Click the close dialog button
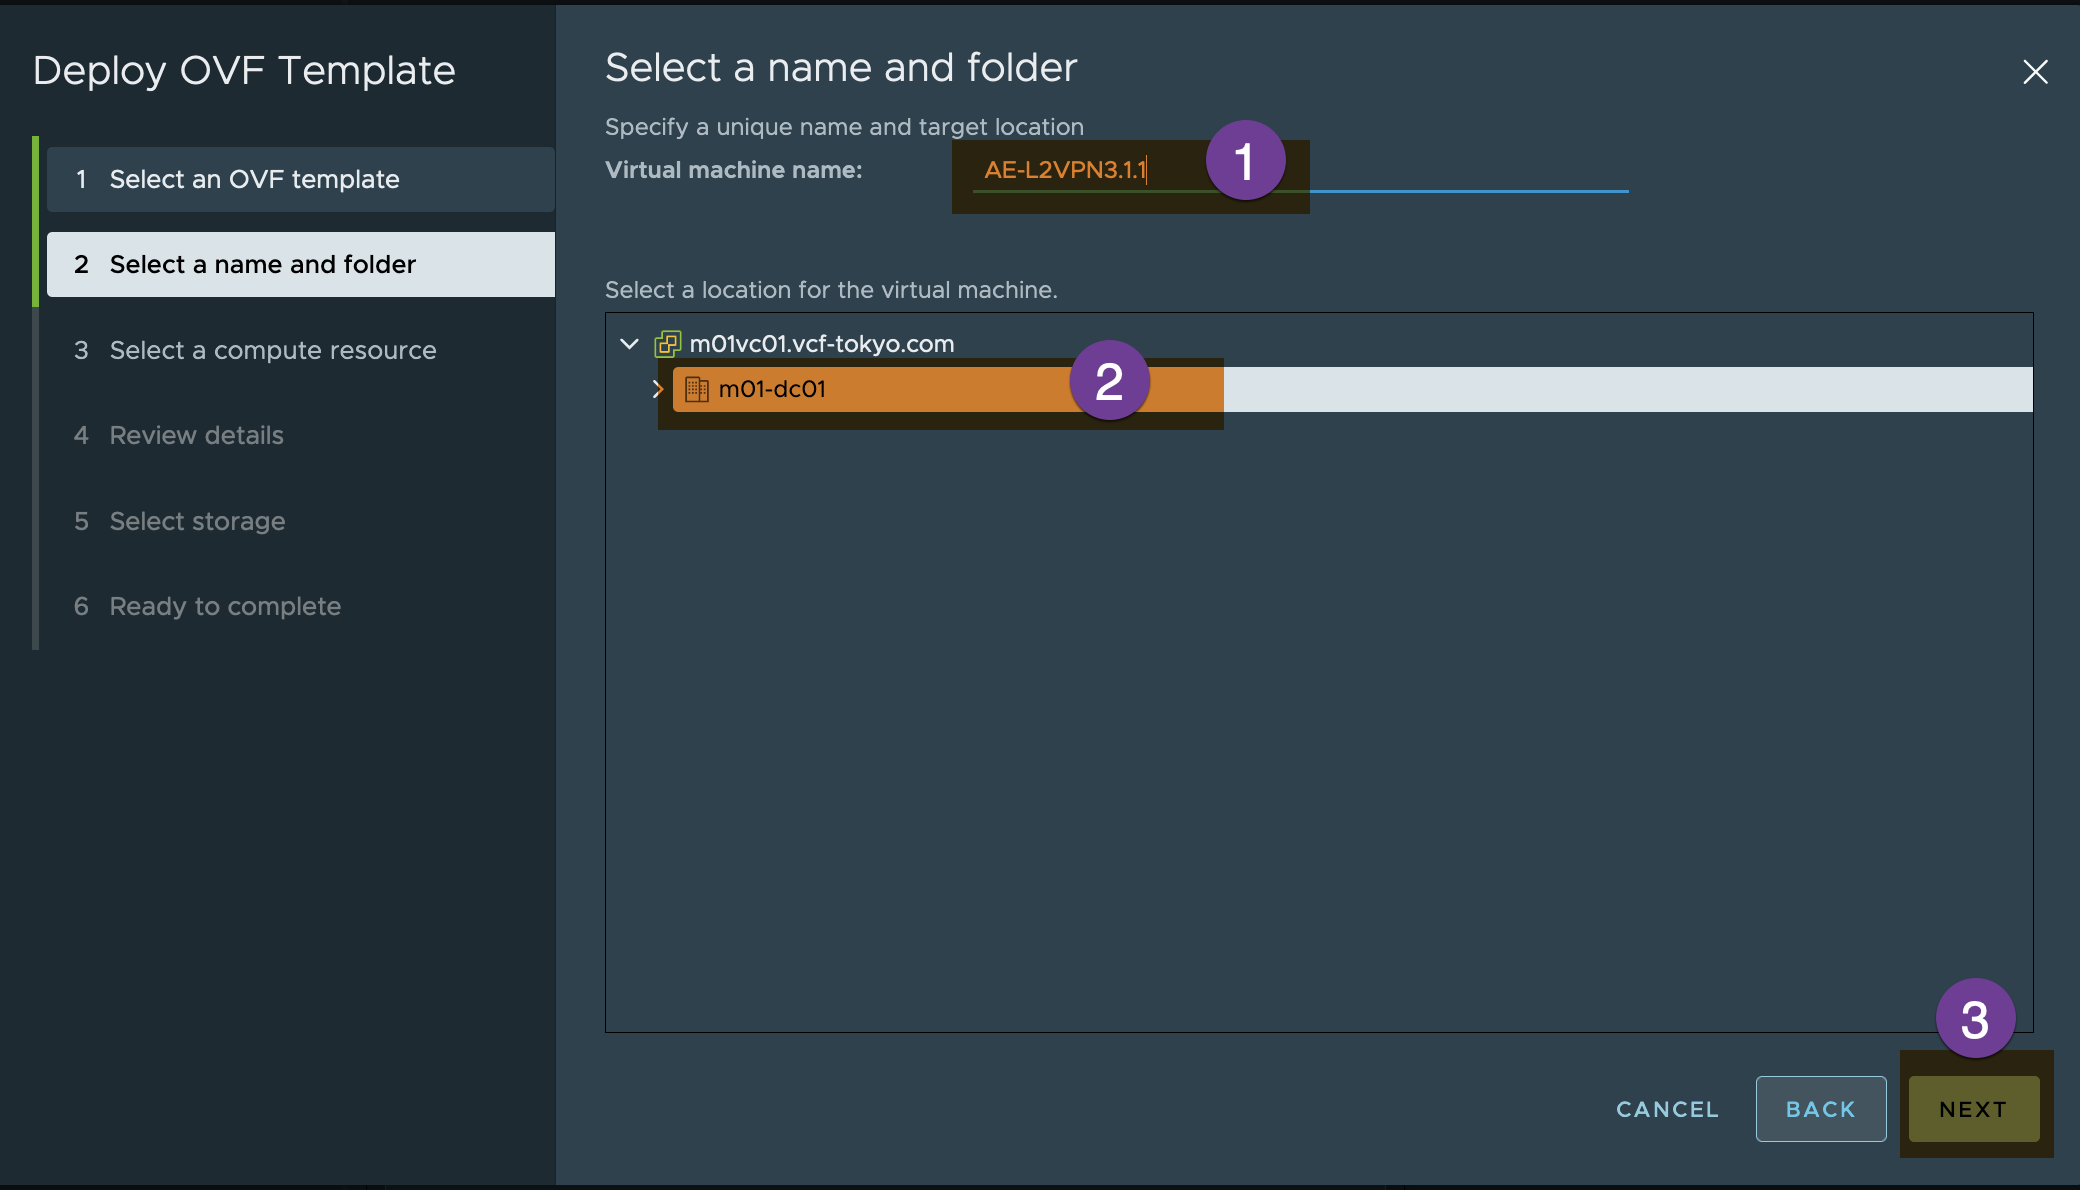Viewport: 2080px width, 1190px height. 2033,69
